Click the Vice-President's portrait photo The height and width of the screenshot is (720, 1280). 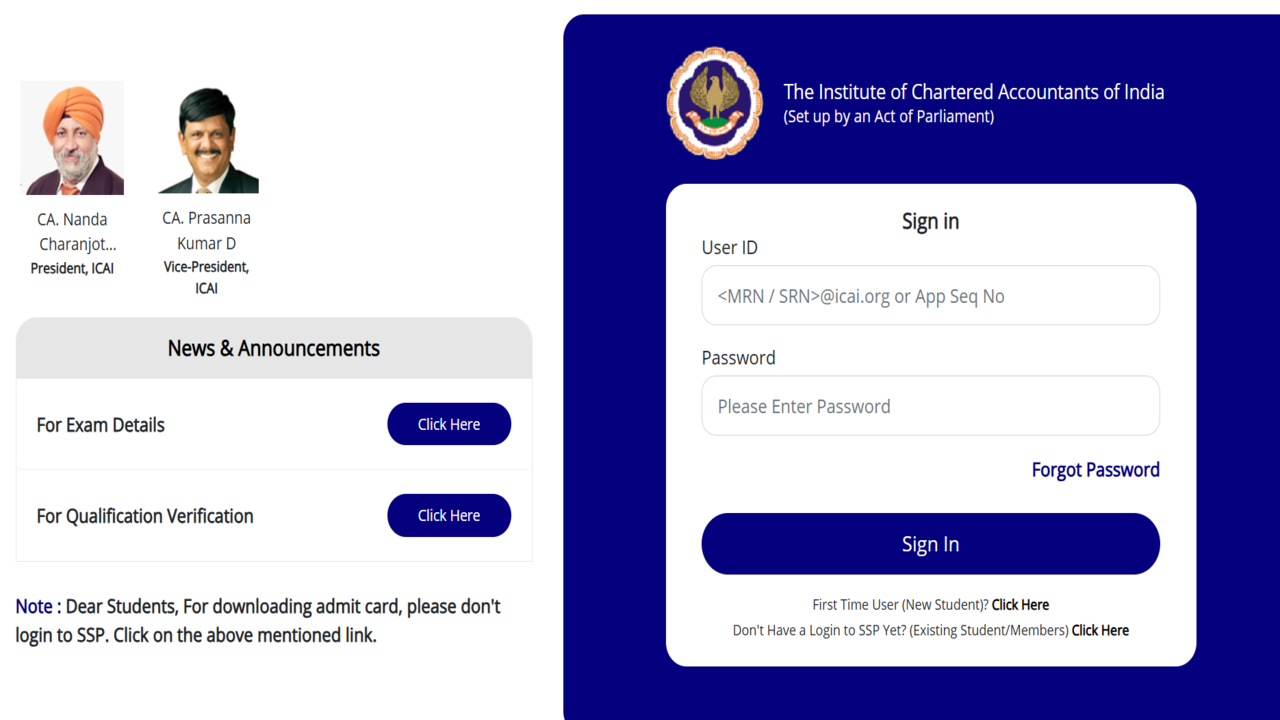coord(208,141)
